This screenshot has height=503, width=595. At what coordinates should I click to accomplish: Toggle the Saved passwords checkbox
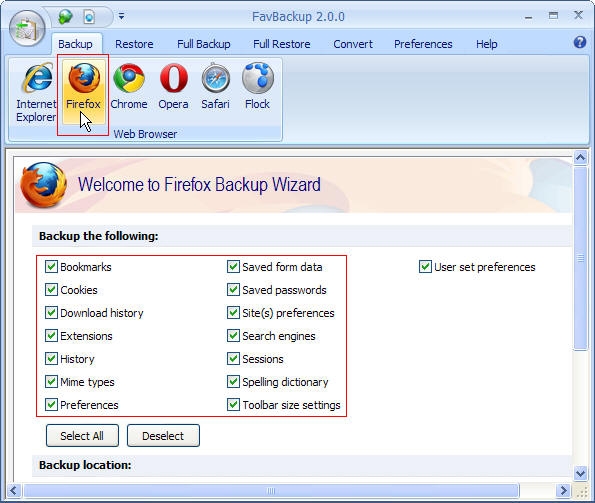point(233,290)
